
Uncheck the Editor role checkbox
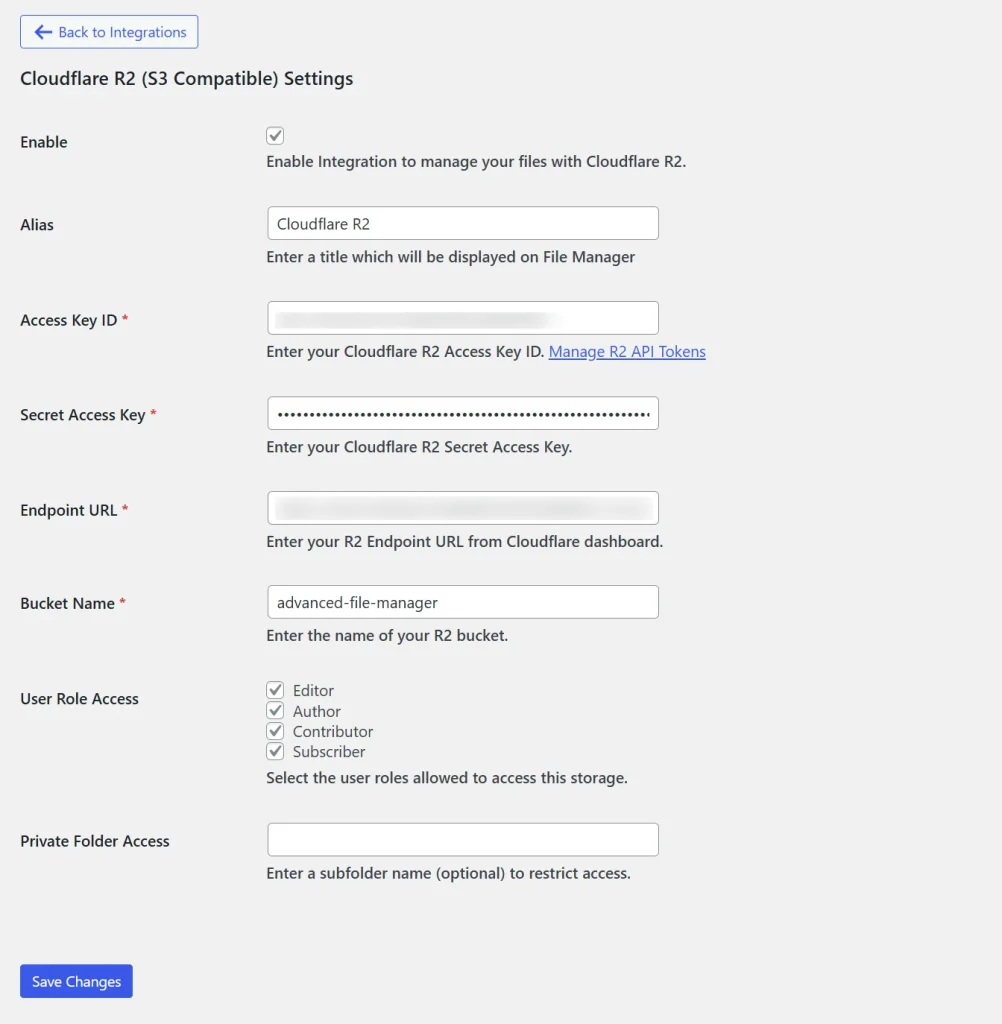(275, 690)
